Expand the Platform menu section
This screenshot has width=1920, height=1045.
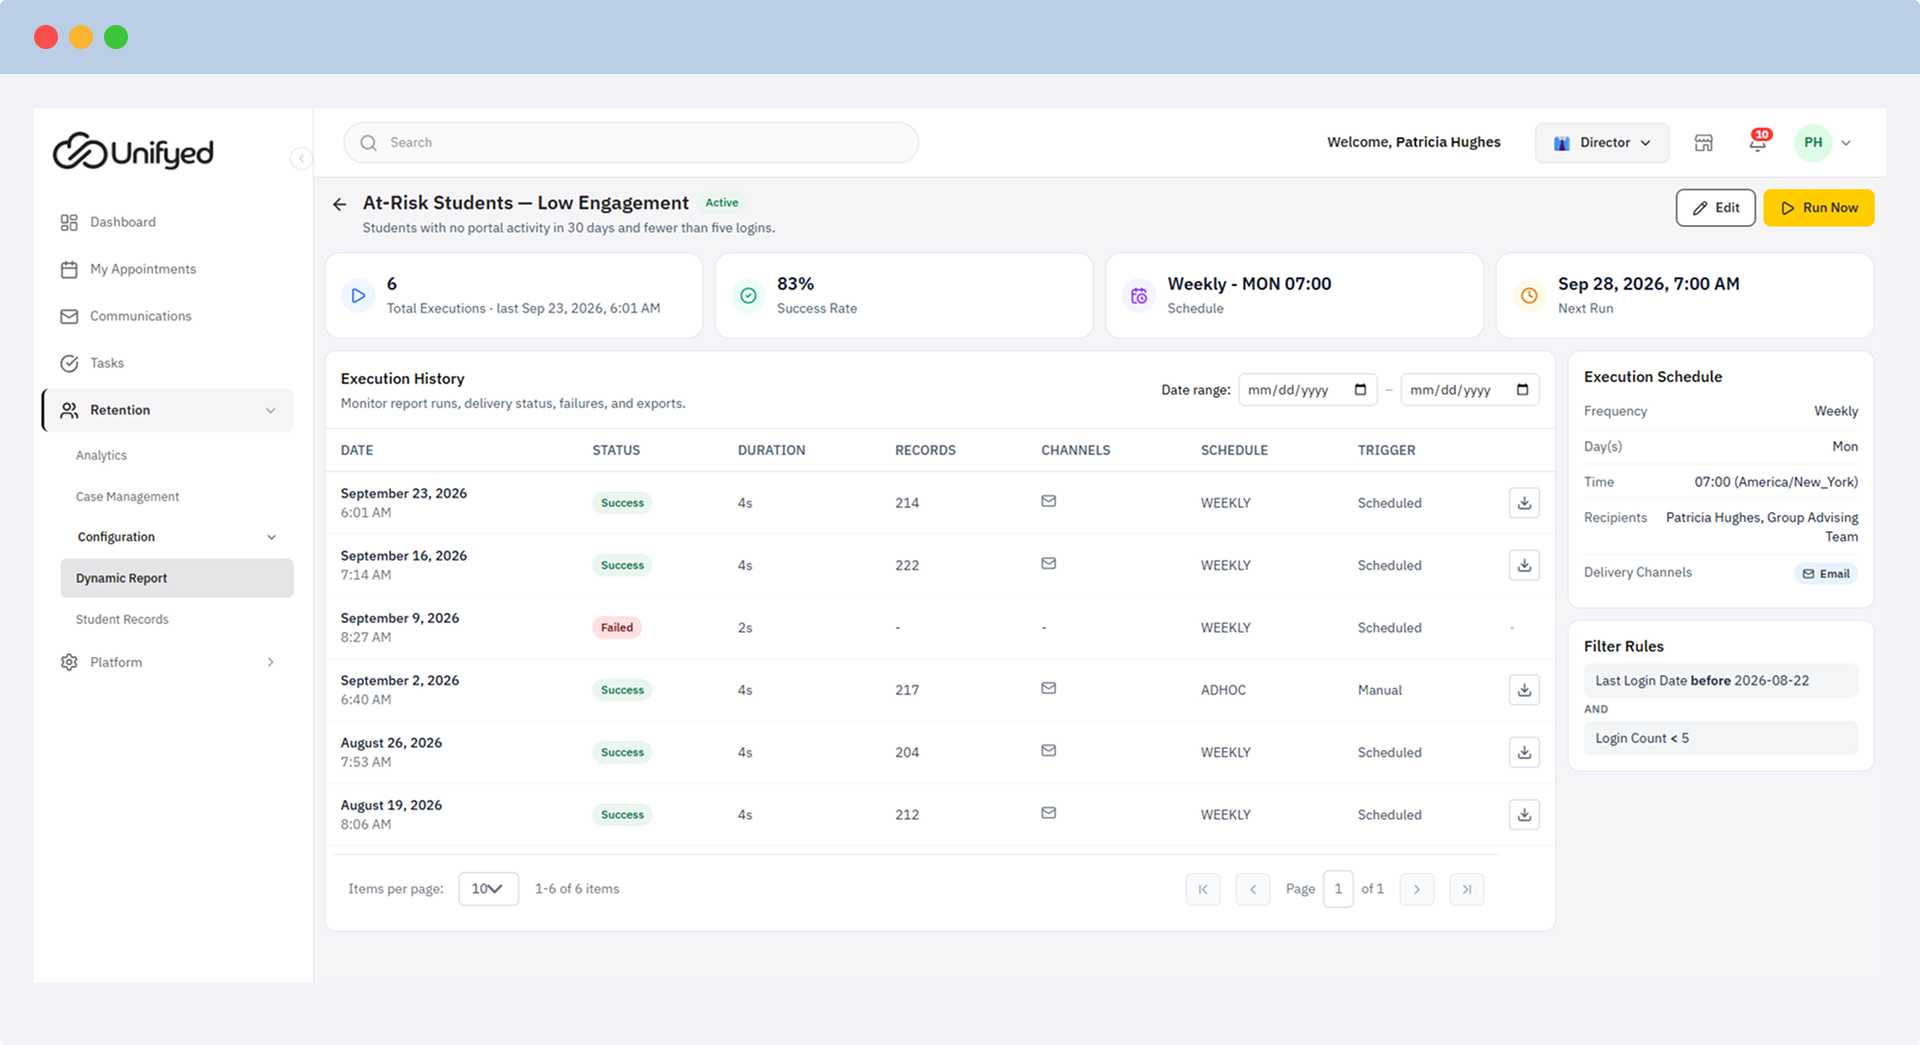(x=270, y=662)
